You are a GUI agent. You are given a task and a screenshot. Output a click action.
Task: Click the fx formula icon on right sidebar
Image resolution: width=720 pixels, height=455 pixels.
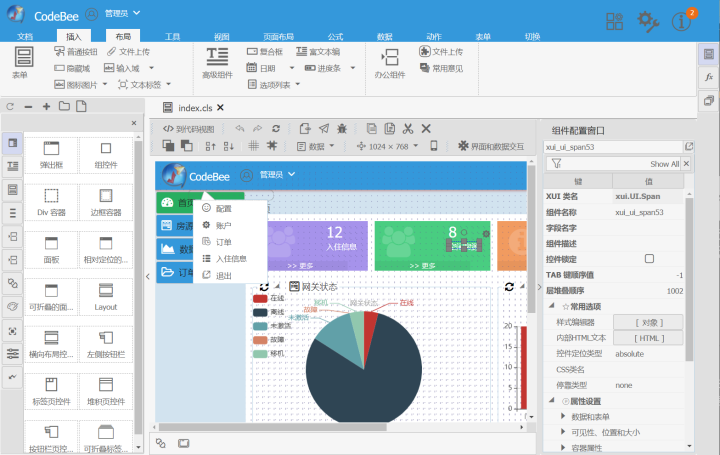click(709, 77)
